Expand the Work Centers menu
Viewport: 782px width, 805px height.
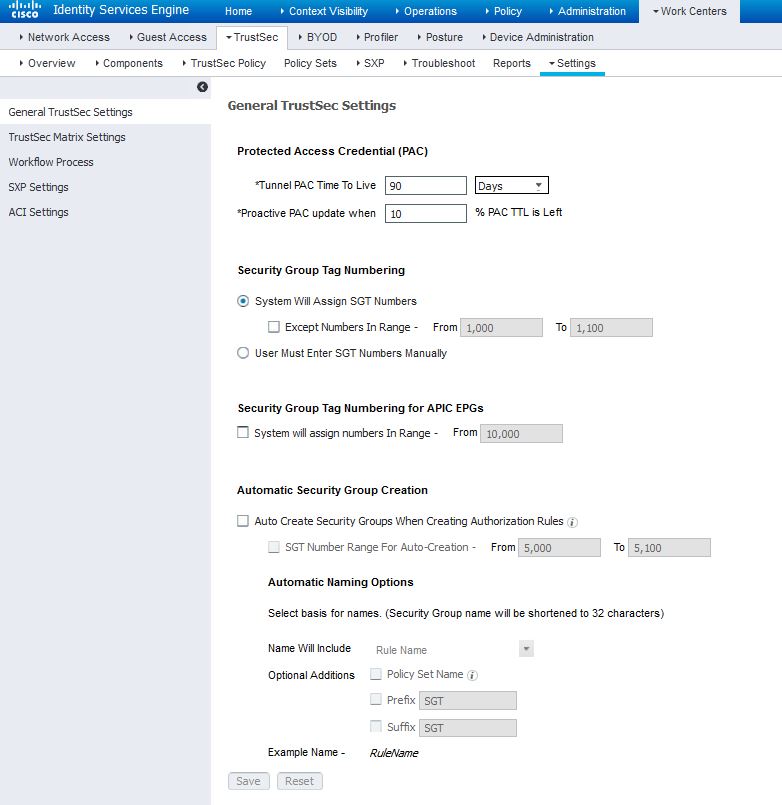click(690, 11)
